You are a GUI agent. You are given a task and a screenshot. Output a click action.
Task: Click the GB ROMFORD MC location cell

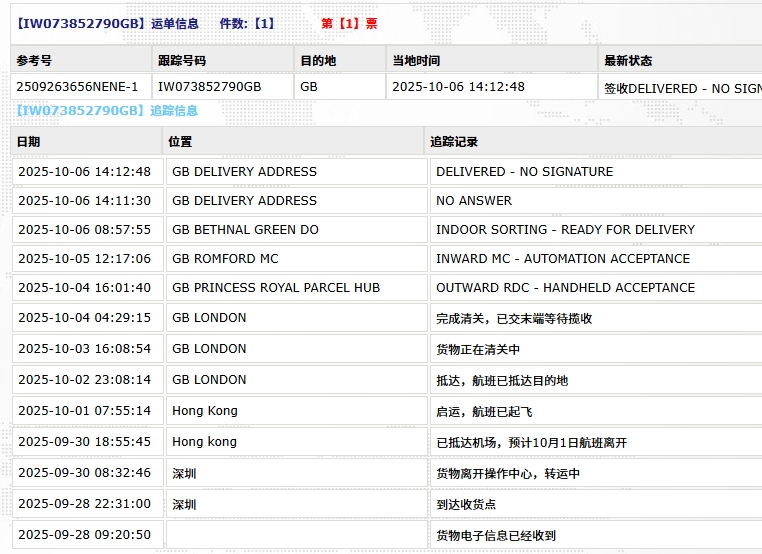click(x=225, y=258)
